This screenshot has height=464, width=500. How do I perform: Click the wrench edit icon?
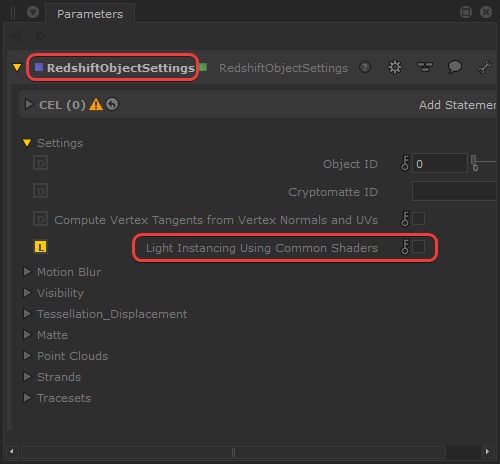485,67
